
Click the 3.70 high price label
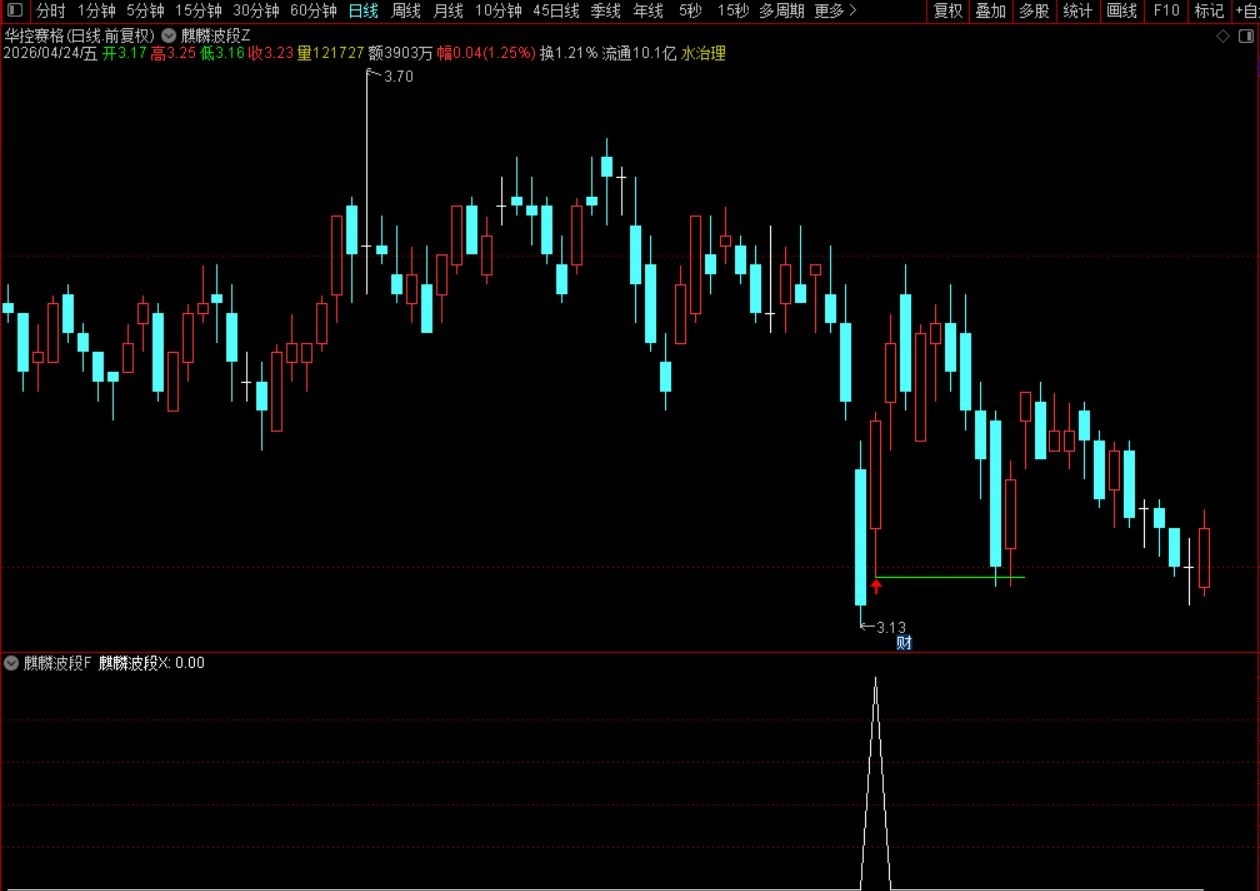pyautogui.click(x=398, y=76)
